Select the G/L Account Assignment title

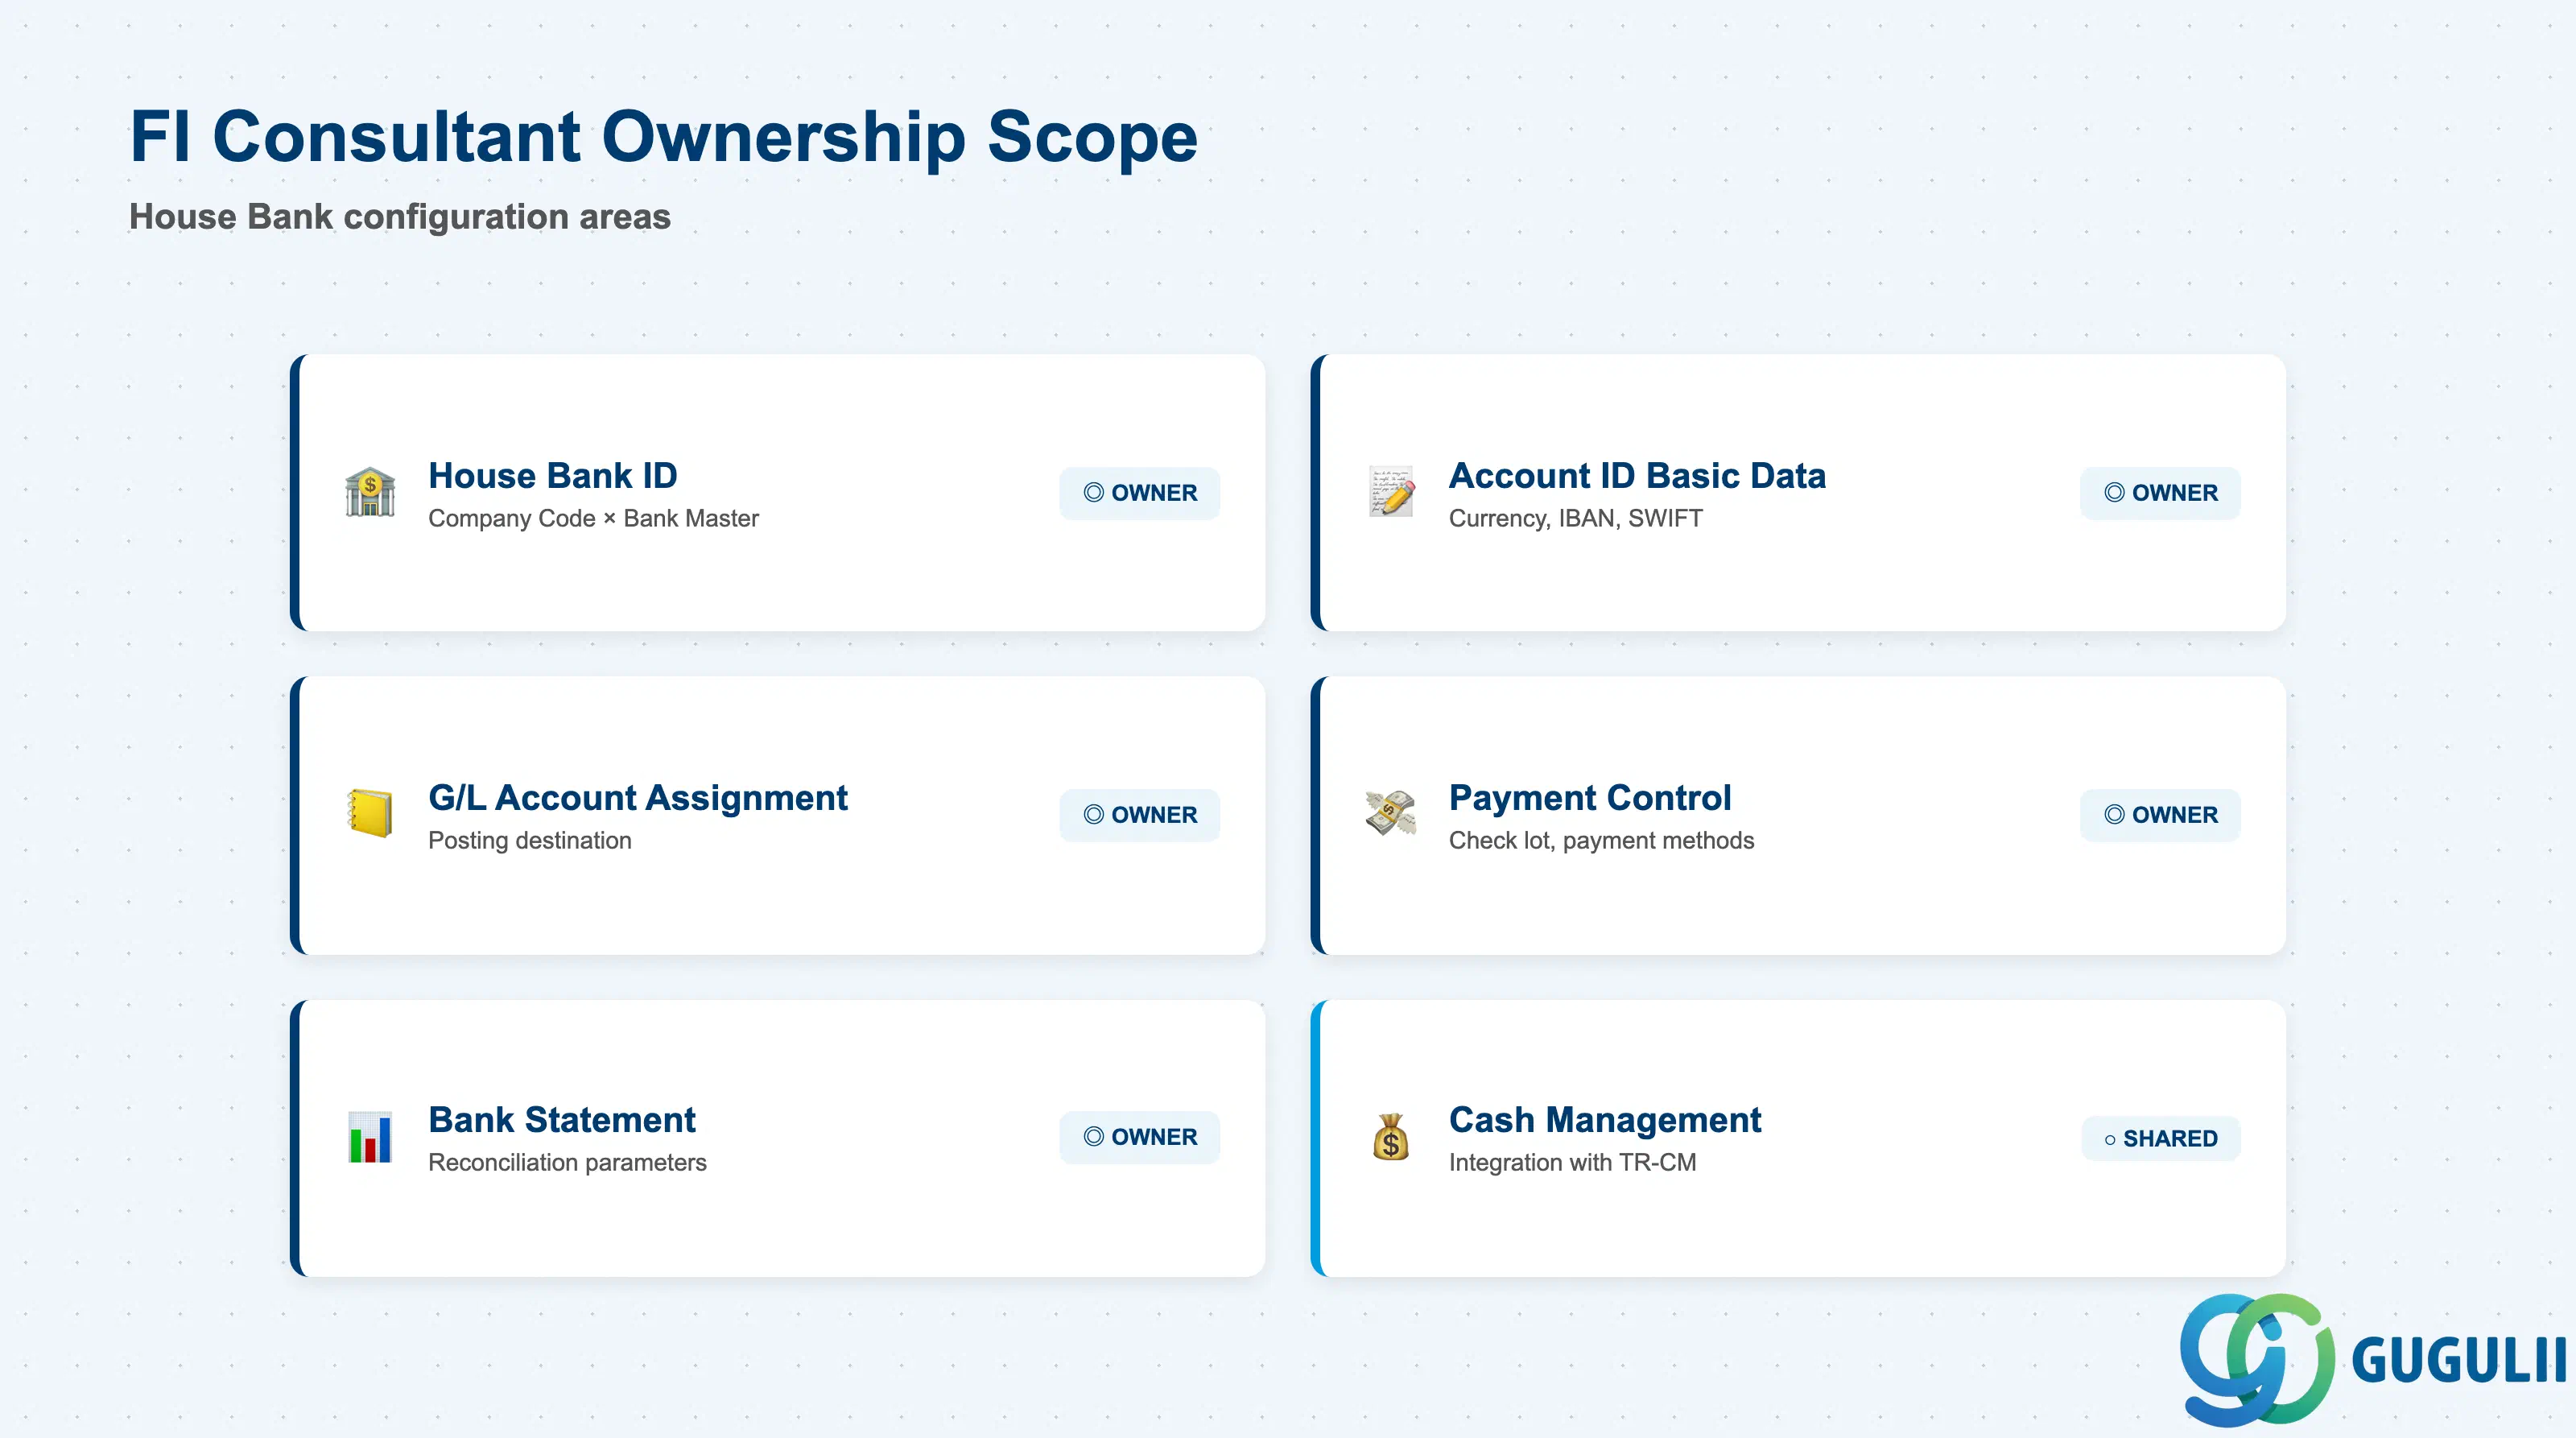[x=638, y=798]
